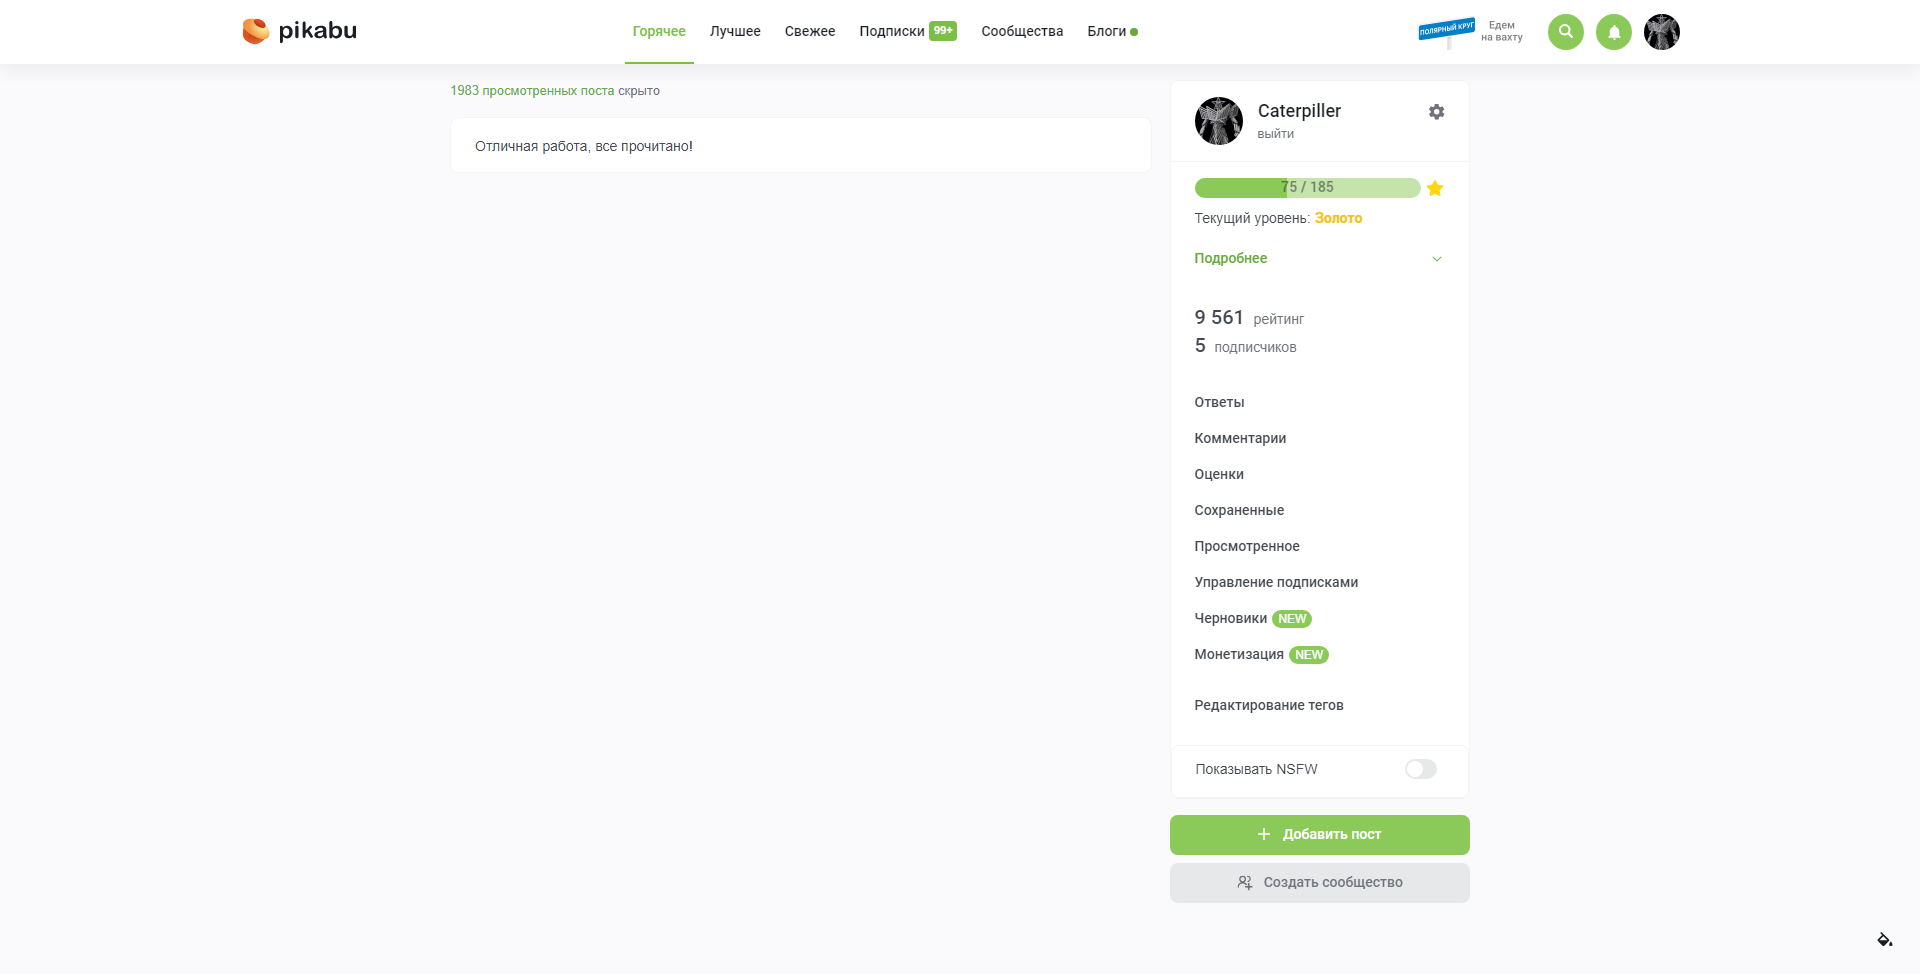Click the Добавить пост button
1920x974 pixels.
click(x=1319, y=835)
